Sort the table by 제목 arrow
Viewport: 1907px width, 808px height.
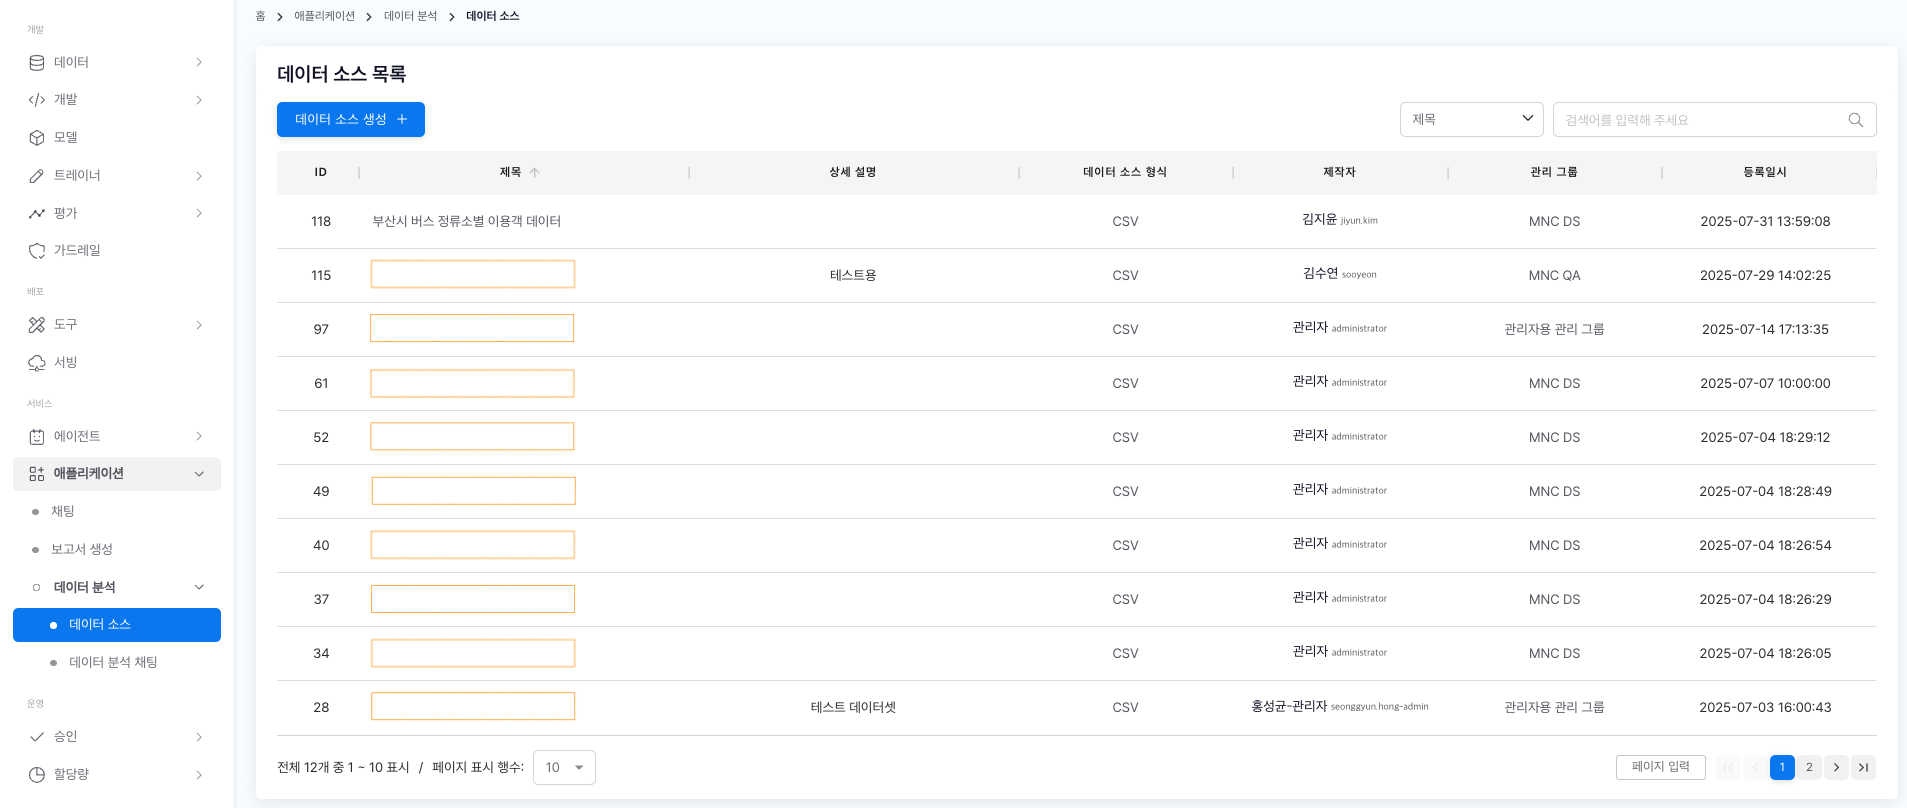coord(535,173)
